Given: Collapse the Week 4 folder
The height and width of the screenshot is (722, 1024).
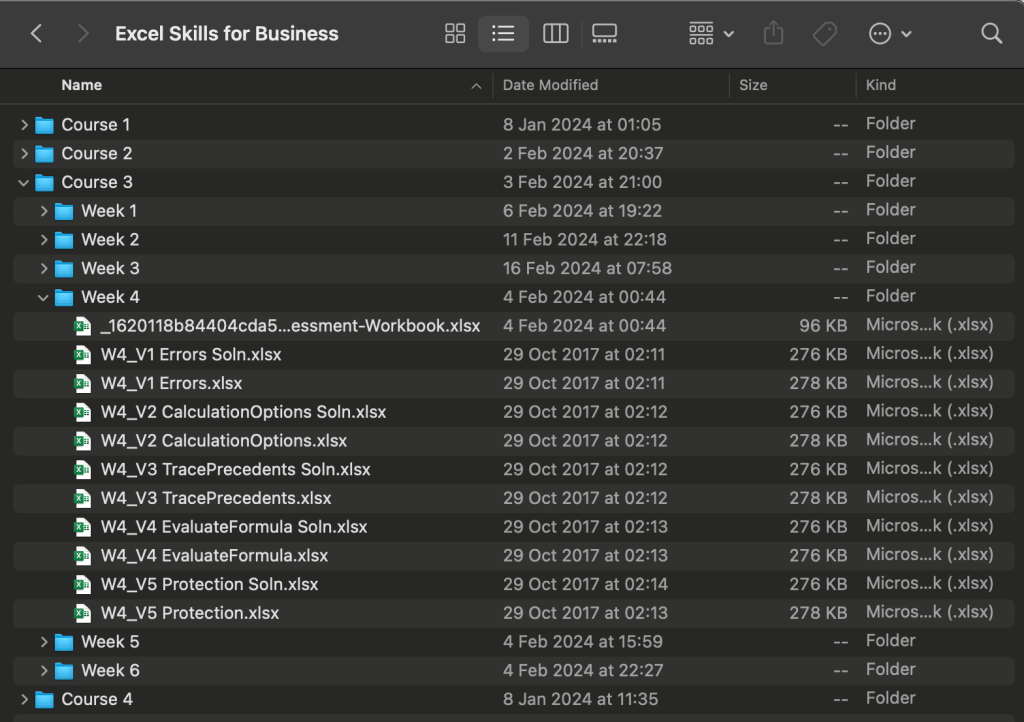Looking at the screenshot, I should [x=44, y=297].
